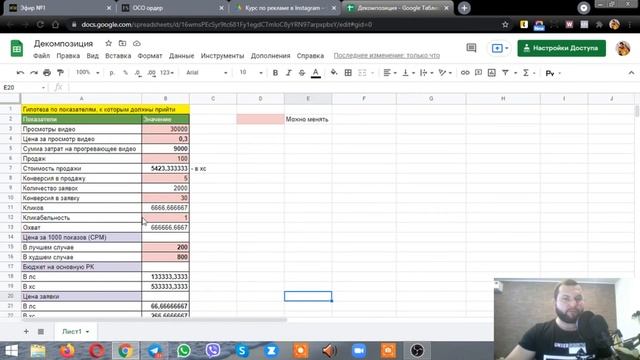Open the Windows Start menu
Screen dimensions: 640x360
point(11,351)
